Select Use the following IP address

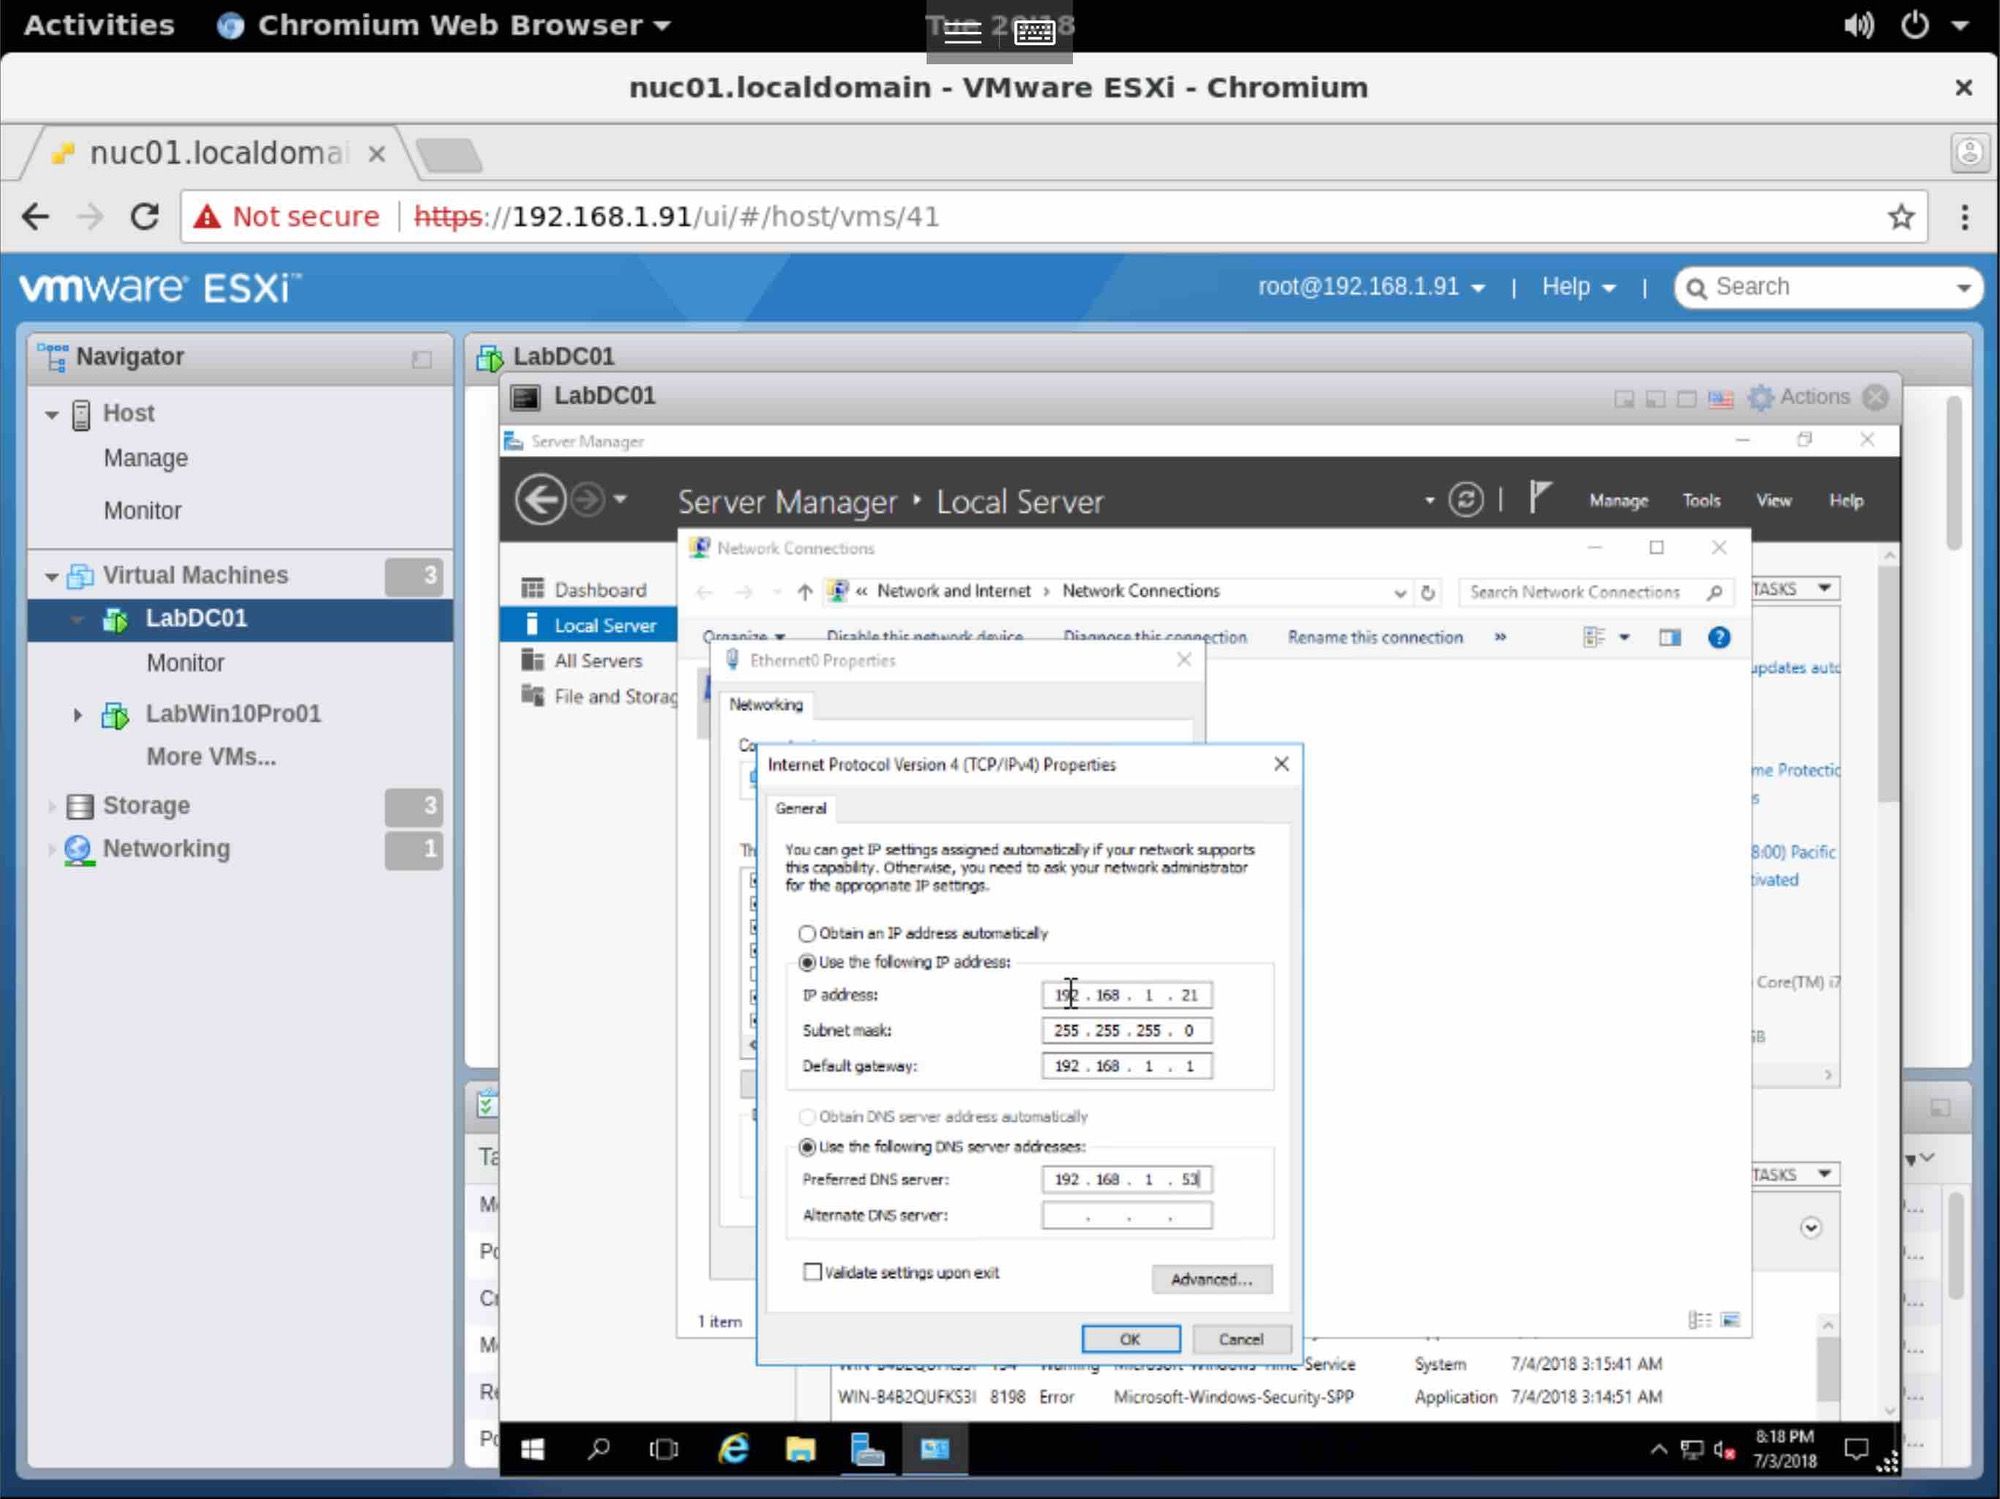point(807,963)
